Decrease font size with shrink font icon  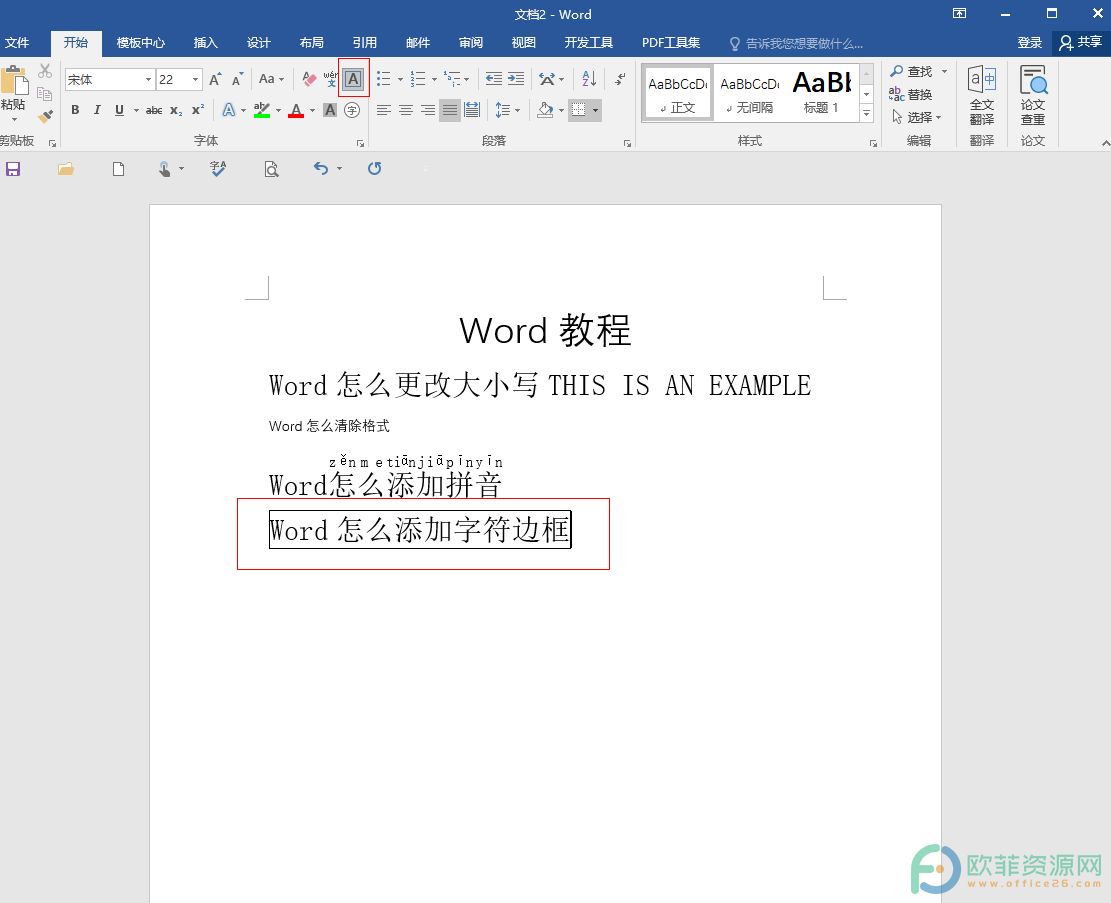coord(238,79)
